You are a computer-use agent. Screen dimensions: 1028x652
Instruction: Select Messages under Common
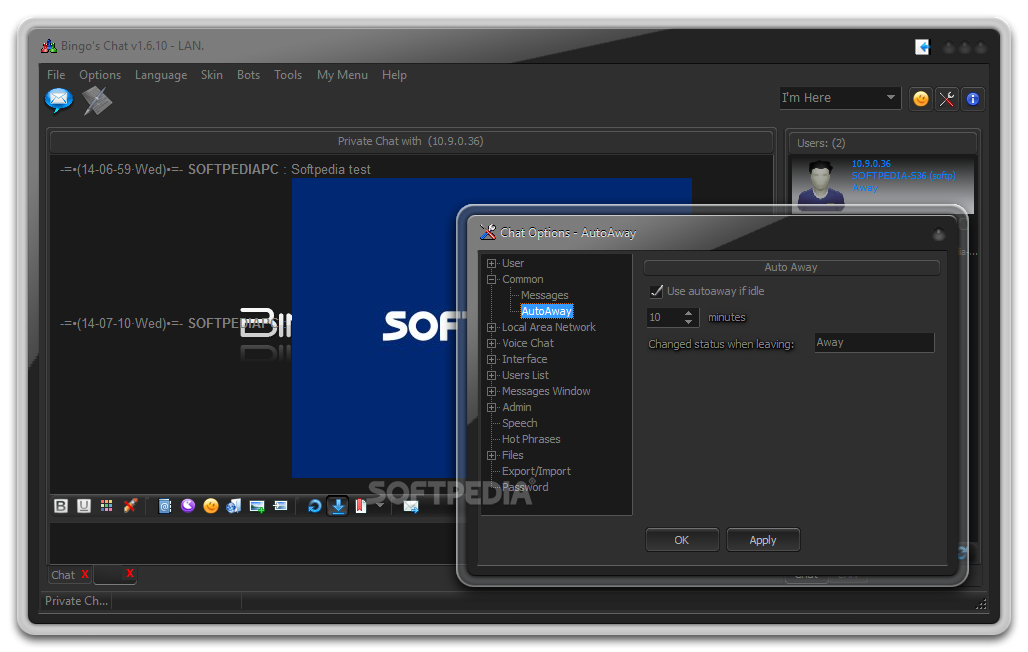point(544,295)
